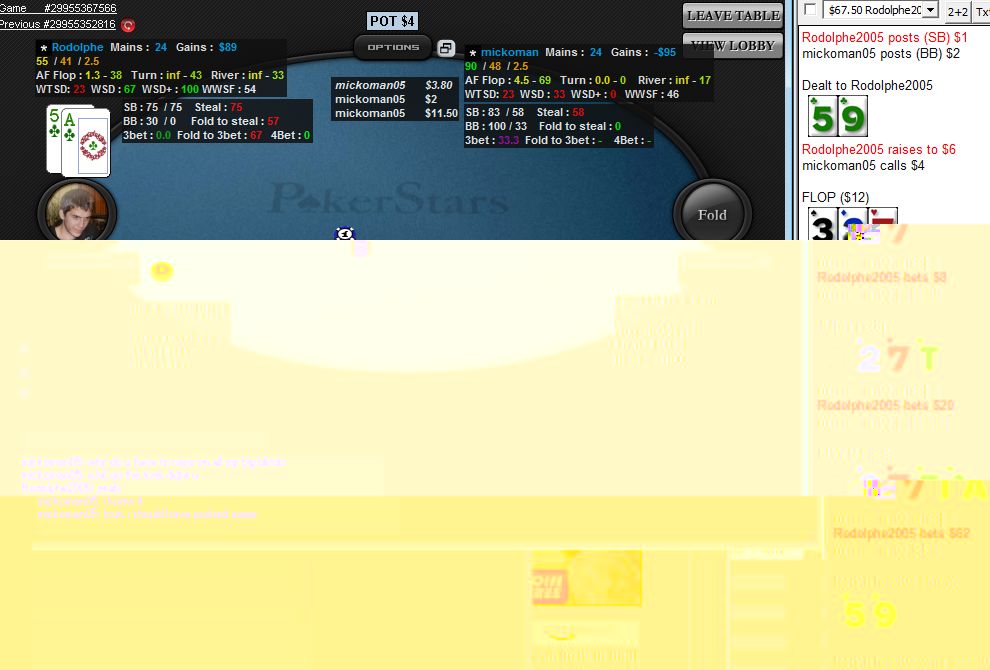The height and width of the screenshot is (670, 990).
Task: Open Previous #29955352816 hand link
Action: pos(57,24)
